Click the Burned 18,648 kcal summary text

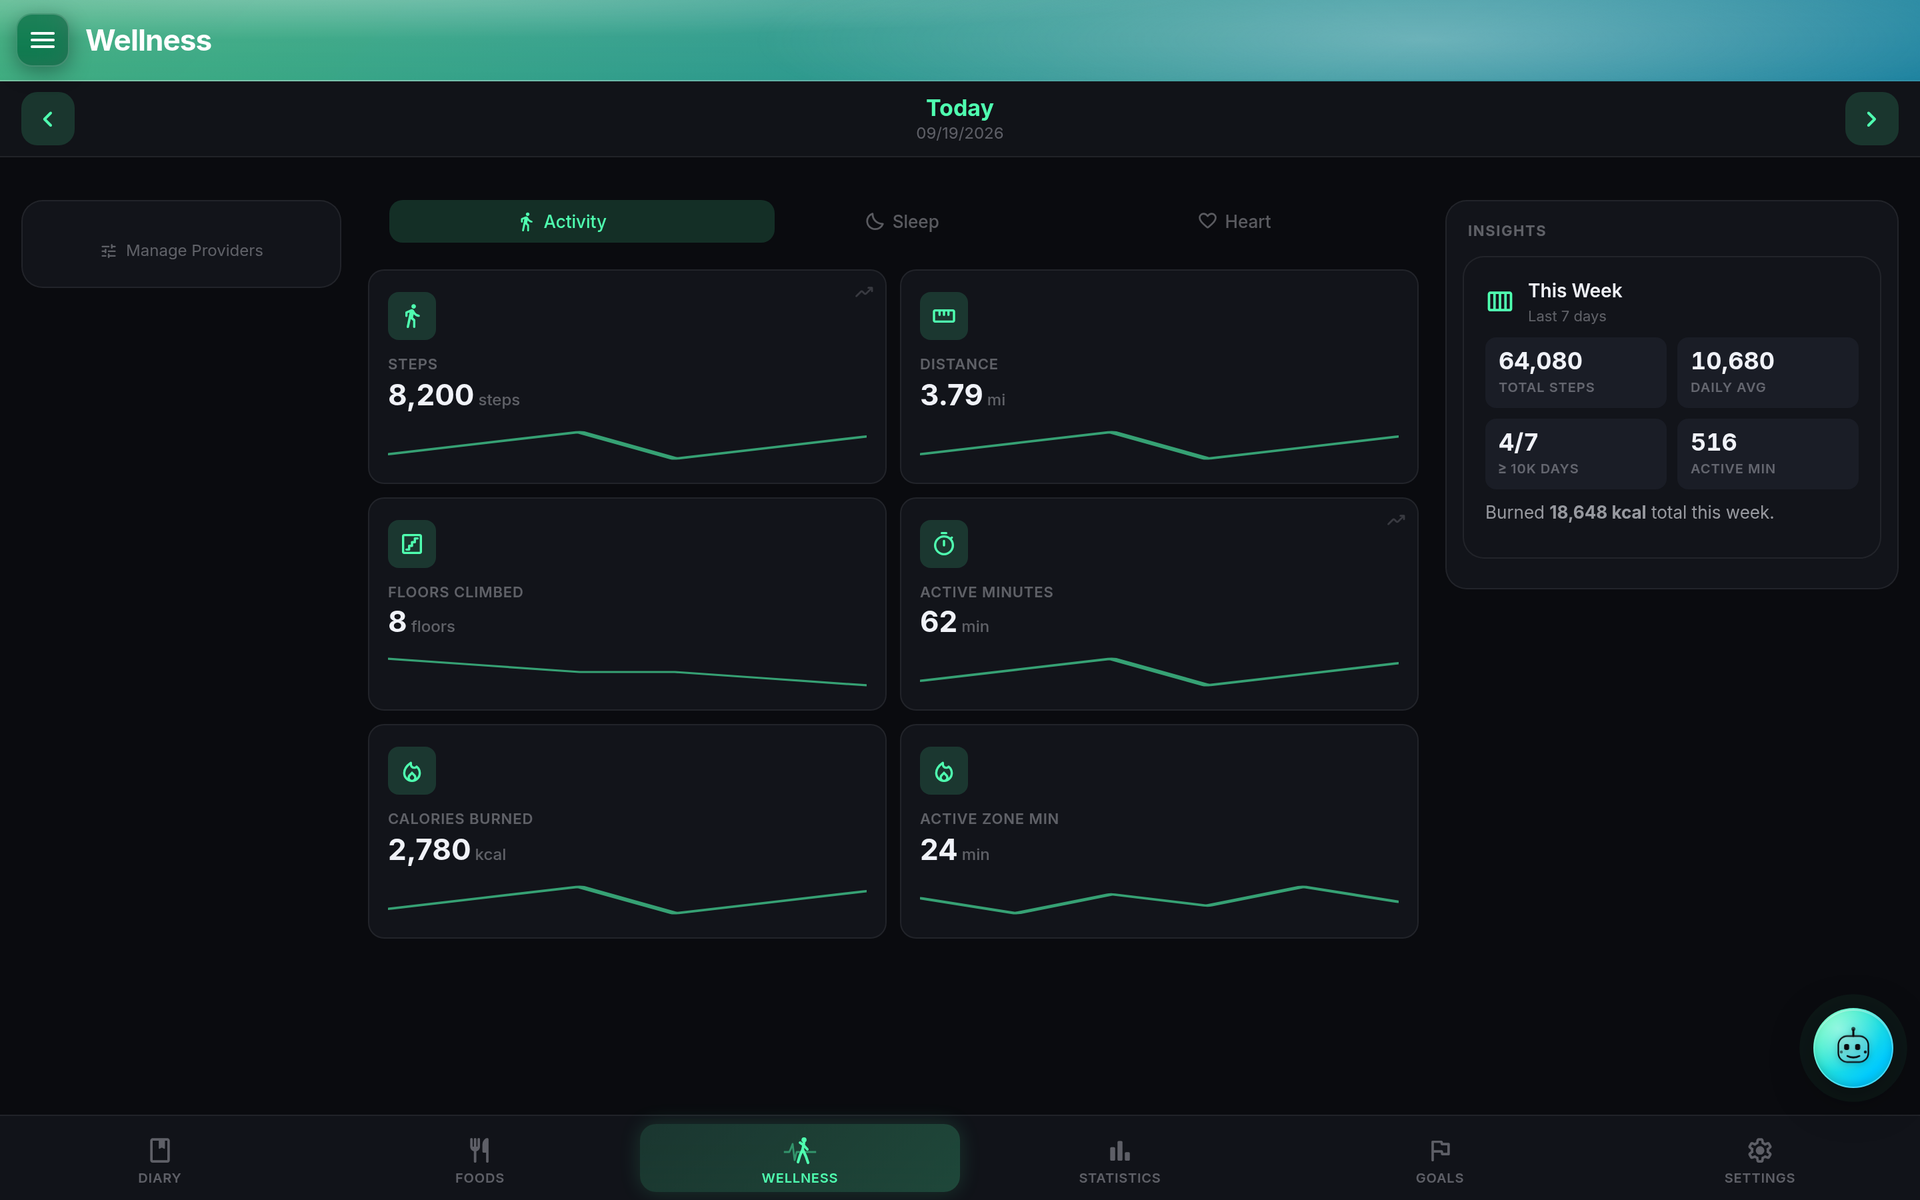pyautogui.click(x=1629, y=512)
